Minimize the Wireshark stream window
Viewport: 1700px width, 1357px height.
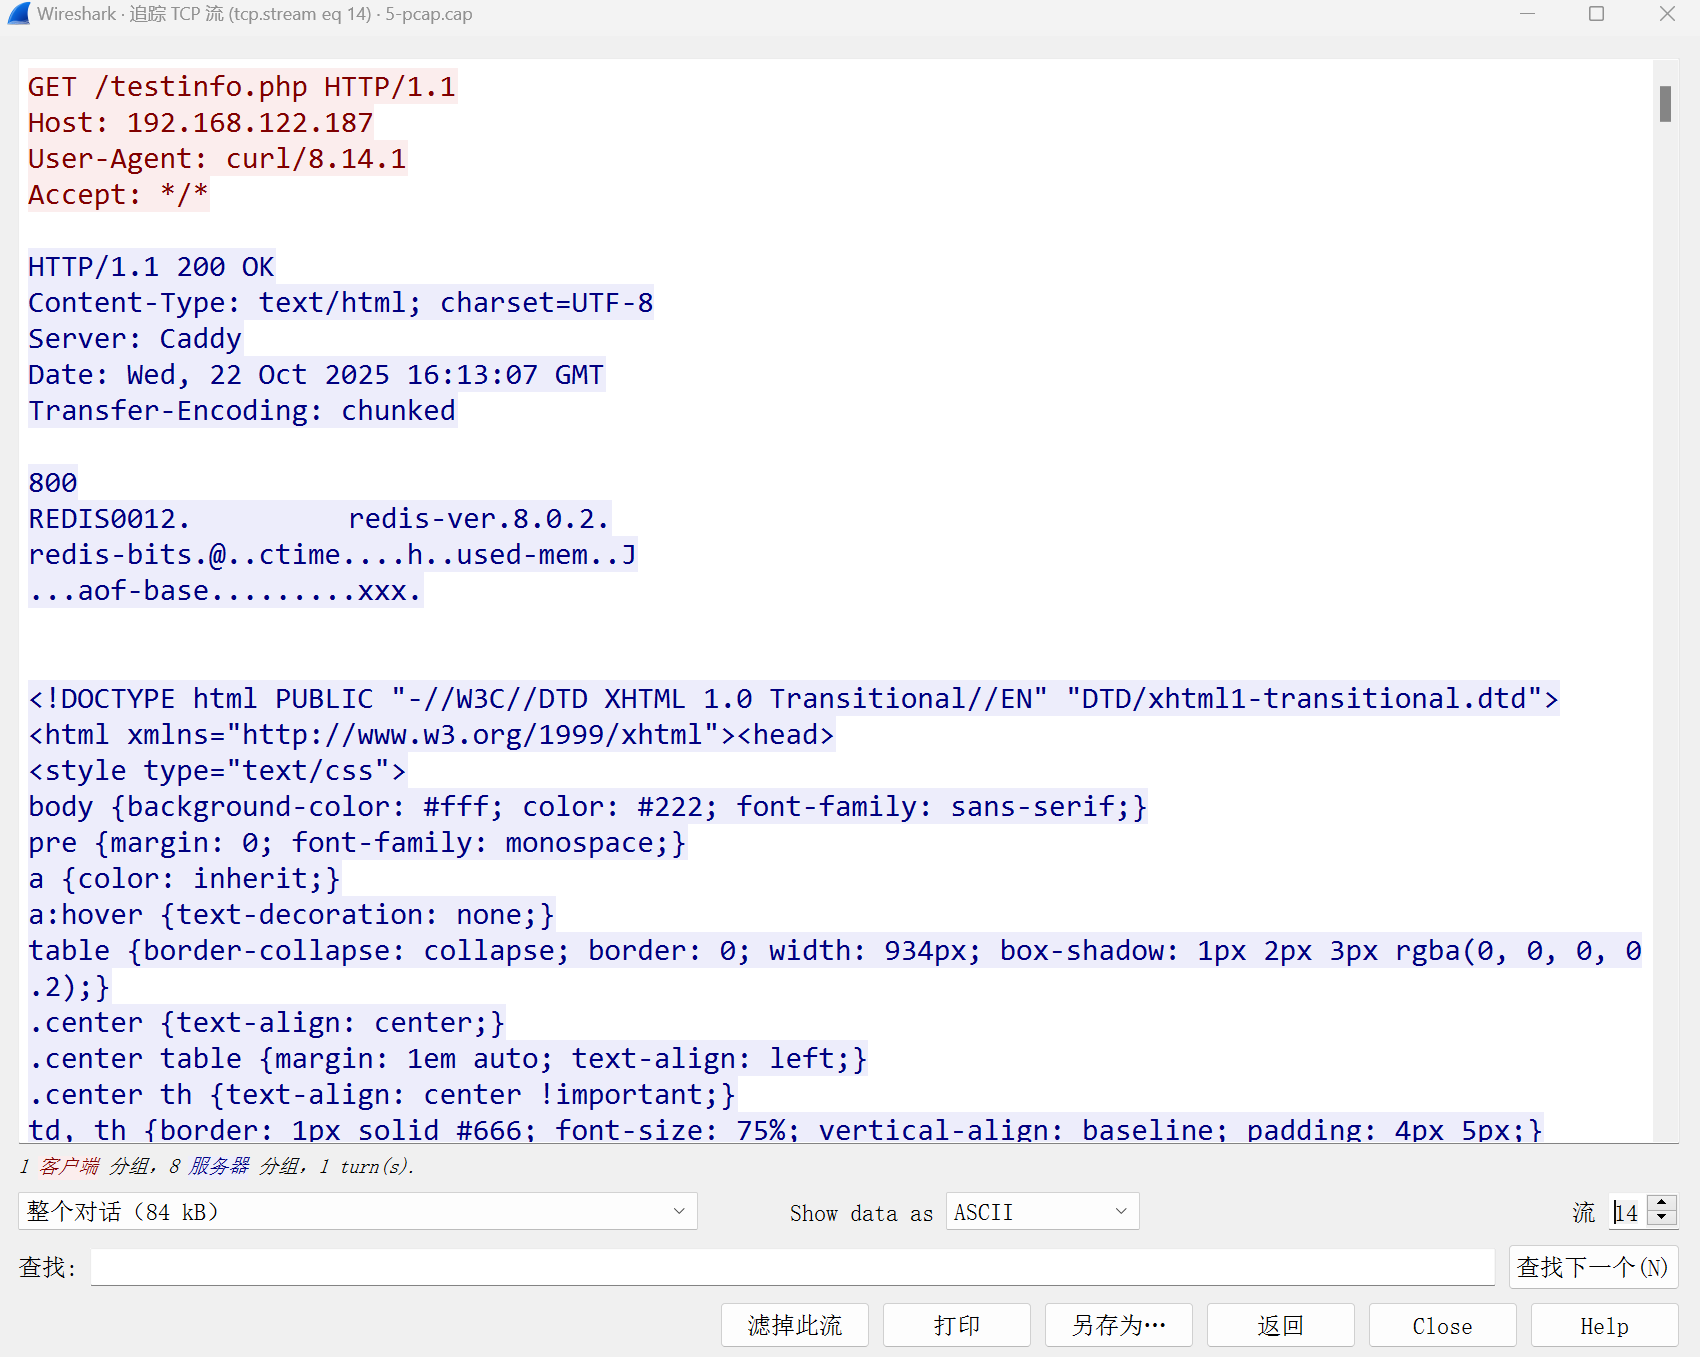pos(1527,14)
